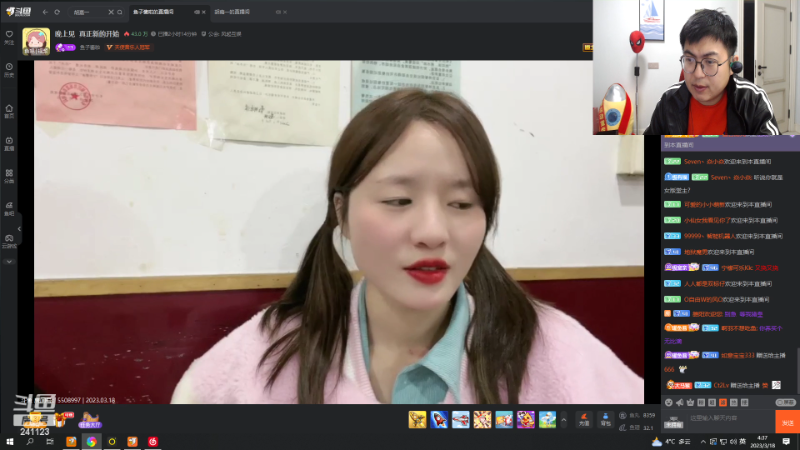The width and height of the screenshot is (800, 450).
Task: Click the orange Send (发送) button
Action: point(787,422)
